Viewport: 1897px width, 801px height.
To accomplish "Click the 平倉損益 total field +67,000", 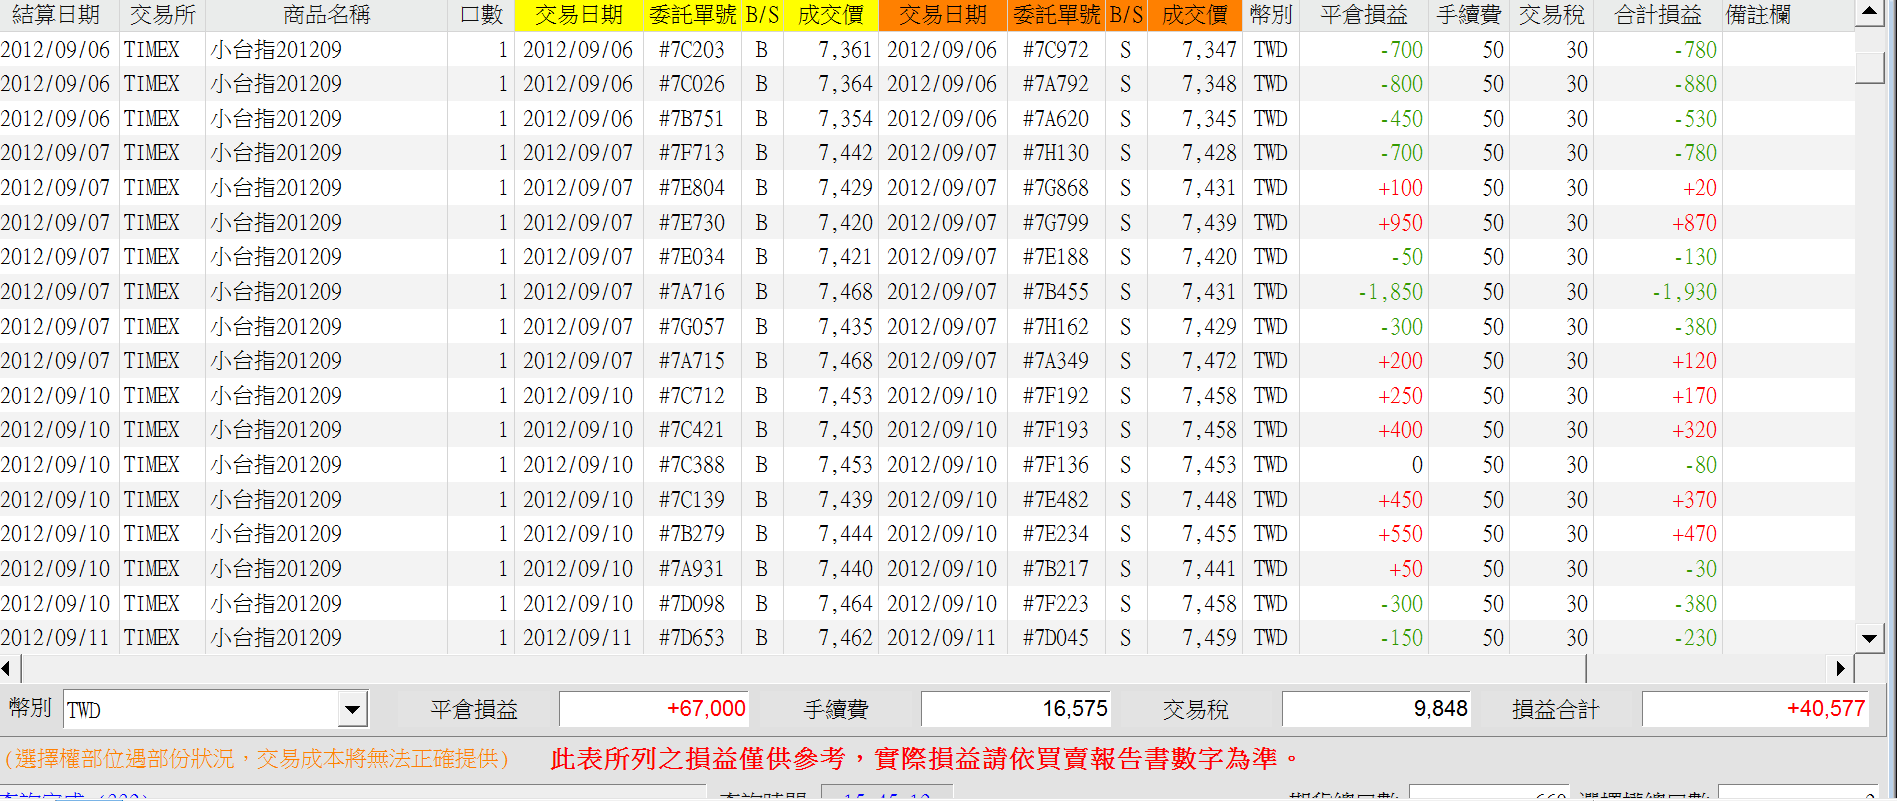I will (x=654, y=709).
